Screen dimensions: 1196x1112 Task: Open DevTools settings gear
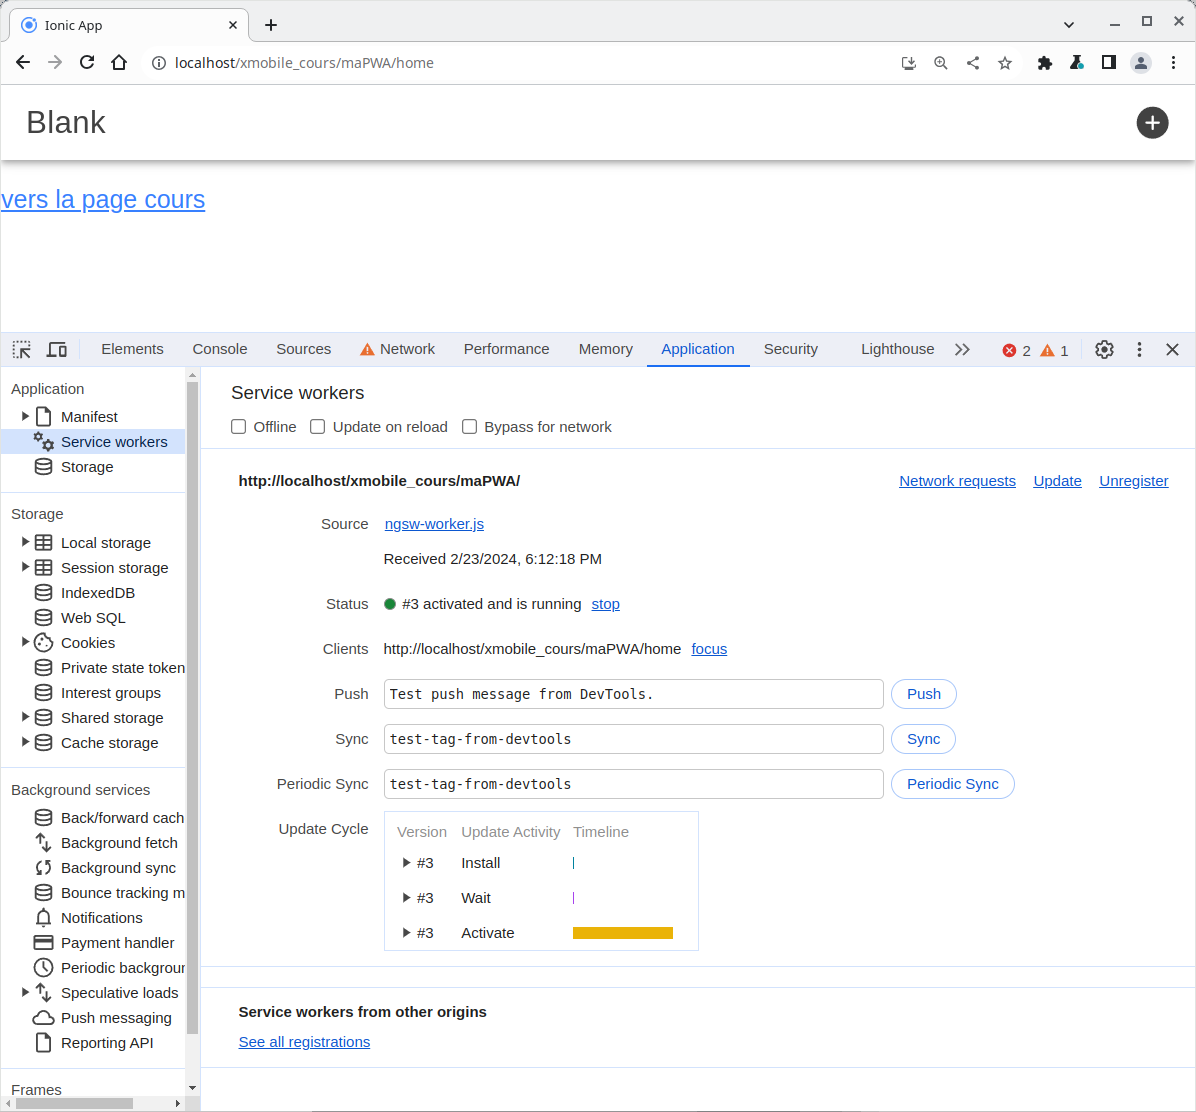click(x=1104, y=350)
